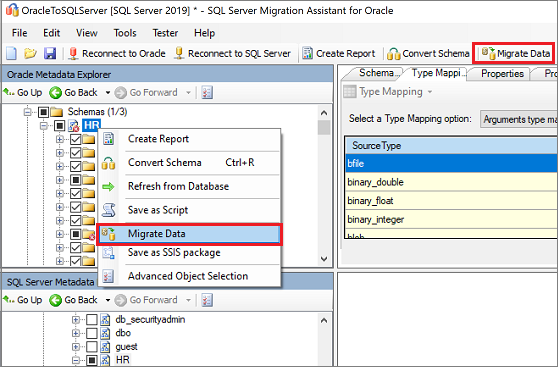558x367 pixels.
Task: Select the bfile source type row
Action: pyautogui.click(x=451, y=163)
